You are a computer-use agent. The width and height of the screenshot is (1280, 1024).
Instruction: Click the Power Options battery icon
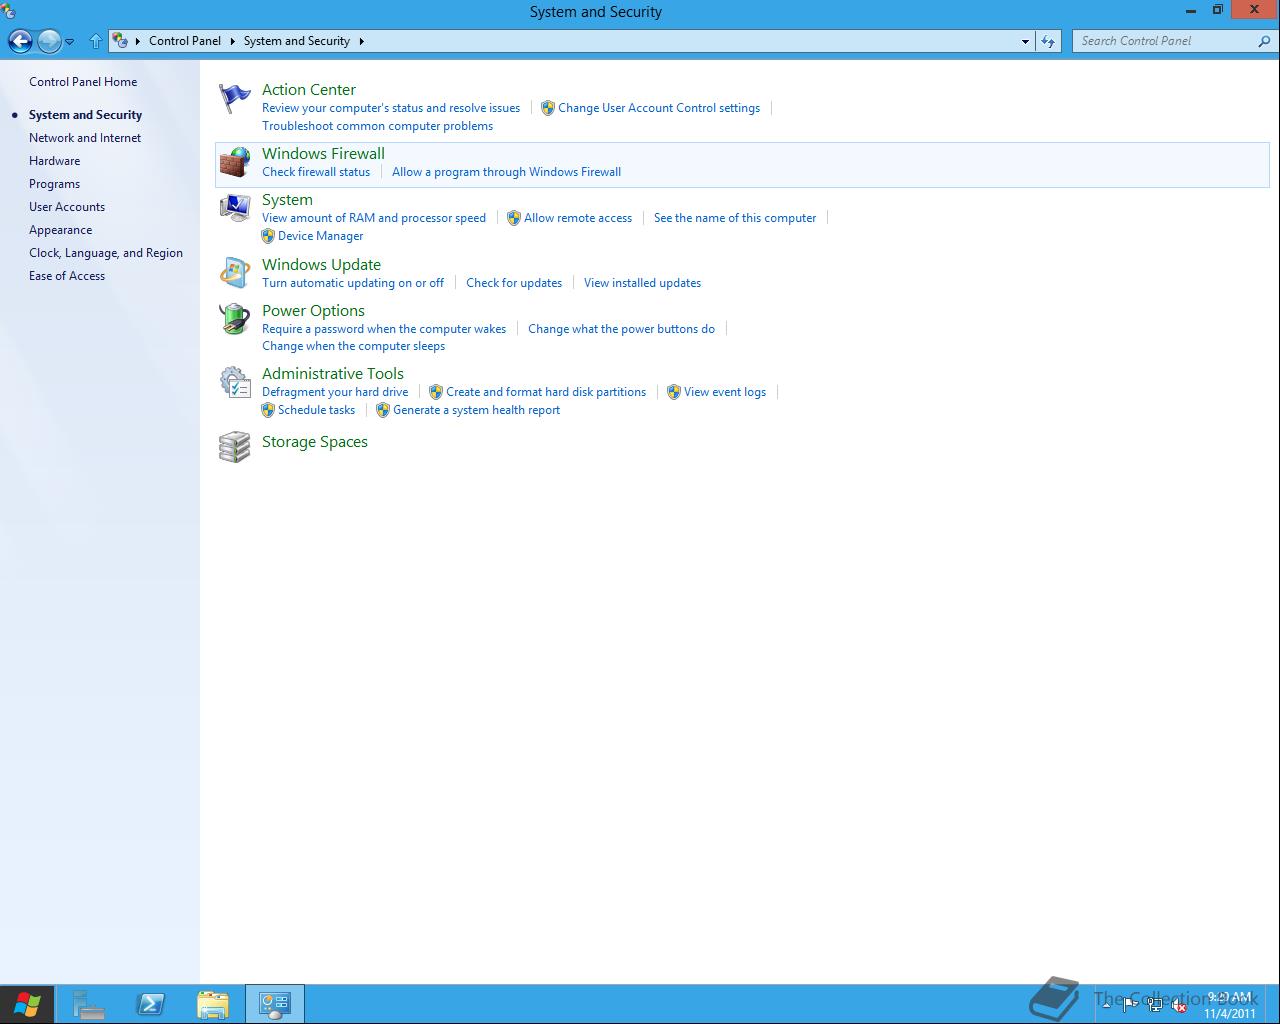coord(235,319)
